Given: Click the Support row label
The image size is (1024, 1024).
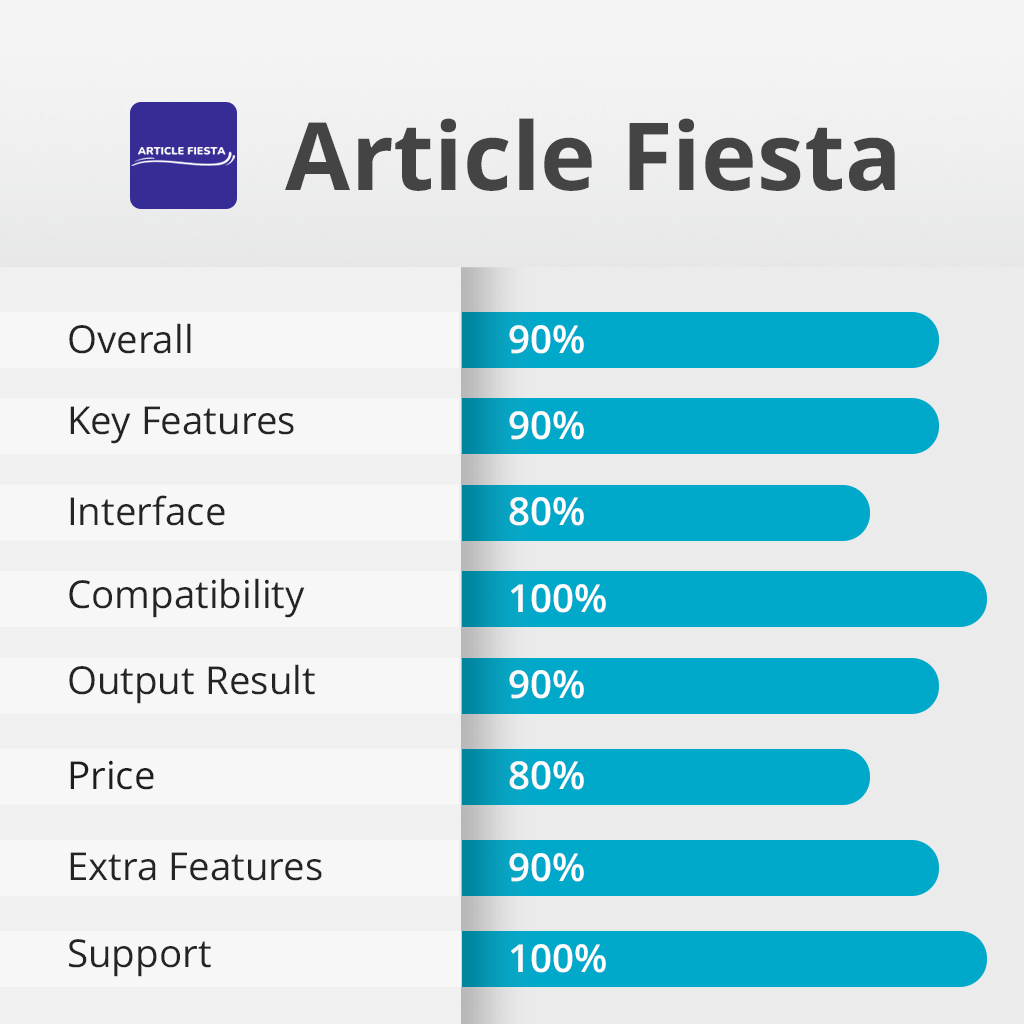Looking at the screenshot, I should click(139, 955).
